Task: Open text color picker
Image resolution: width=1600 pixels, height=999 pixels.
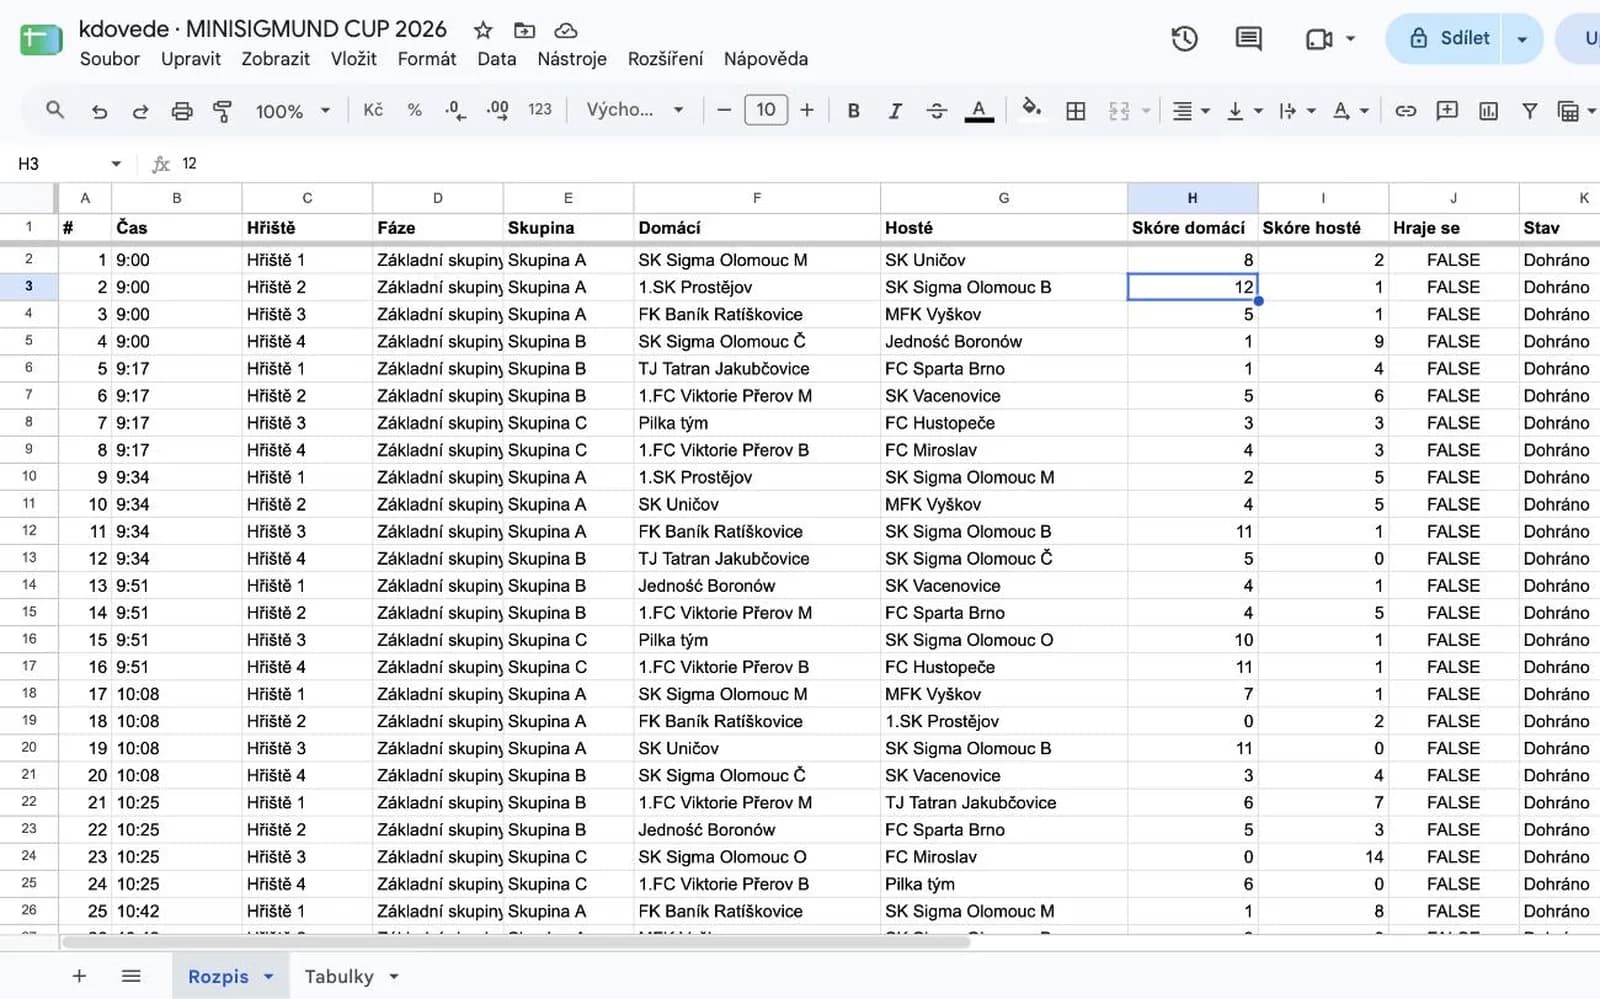Action: point(979,110)
